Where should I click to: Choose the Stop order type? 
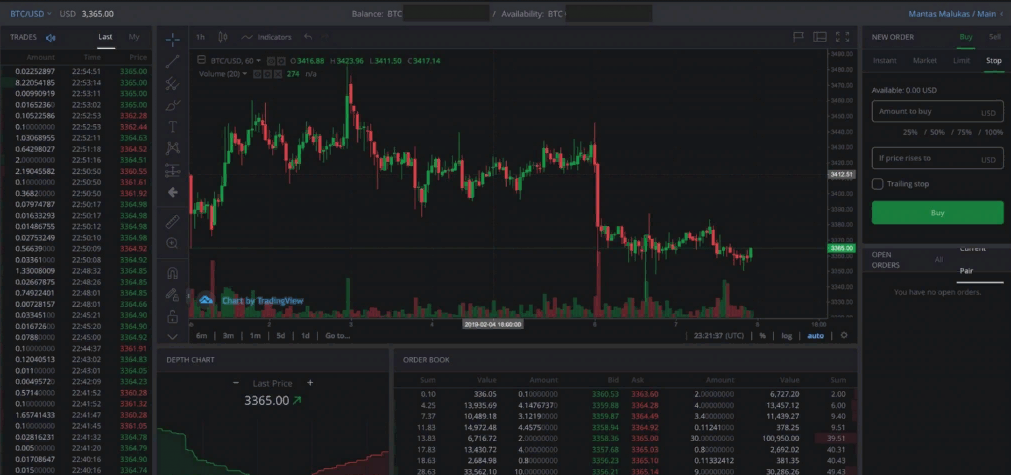[994, 61]
